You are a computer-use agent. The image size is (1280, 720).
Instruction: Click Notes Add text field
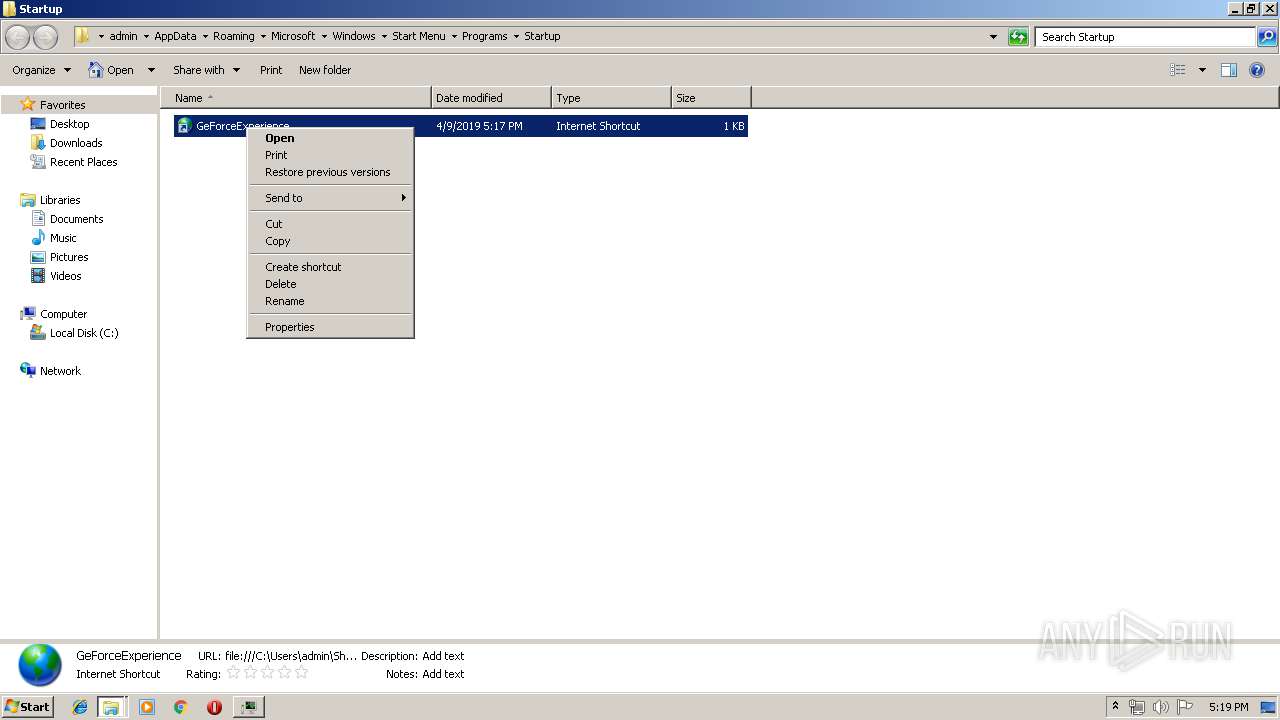(443, 674)
